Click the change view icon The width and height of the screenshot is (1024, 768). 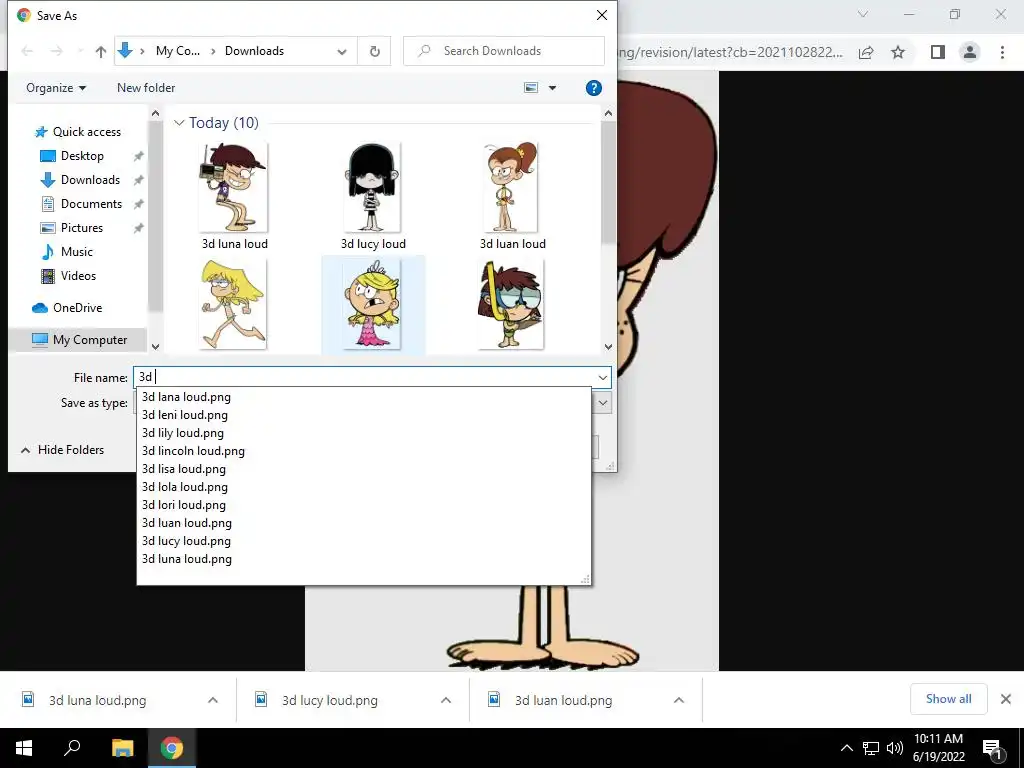pos(531,88)
